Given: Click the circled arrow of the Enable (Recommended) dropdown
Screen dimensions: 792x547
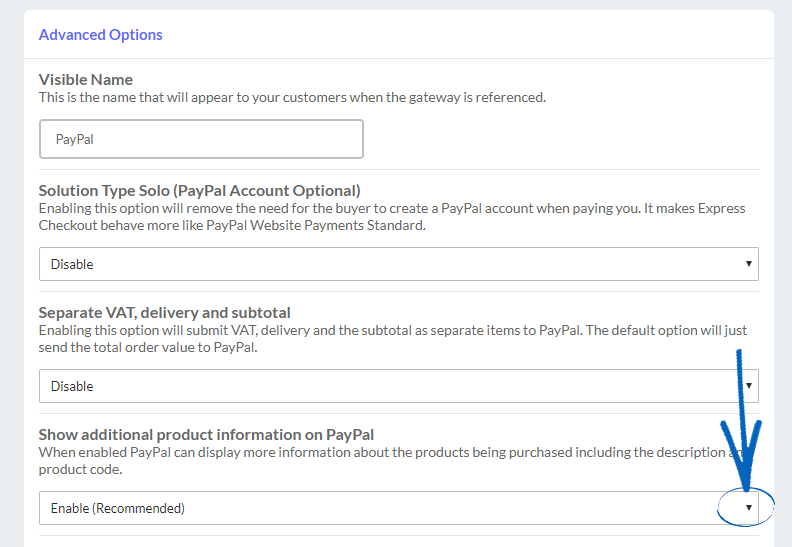Looking at the screenshot, I should [x=748, y=508].
